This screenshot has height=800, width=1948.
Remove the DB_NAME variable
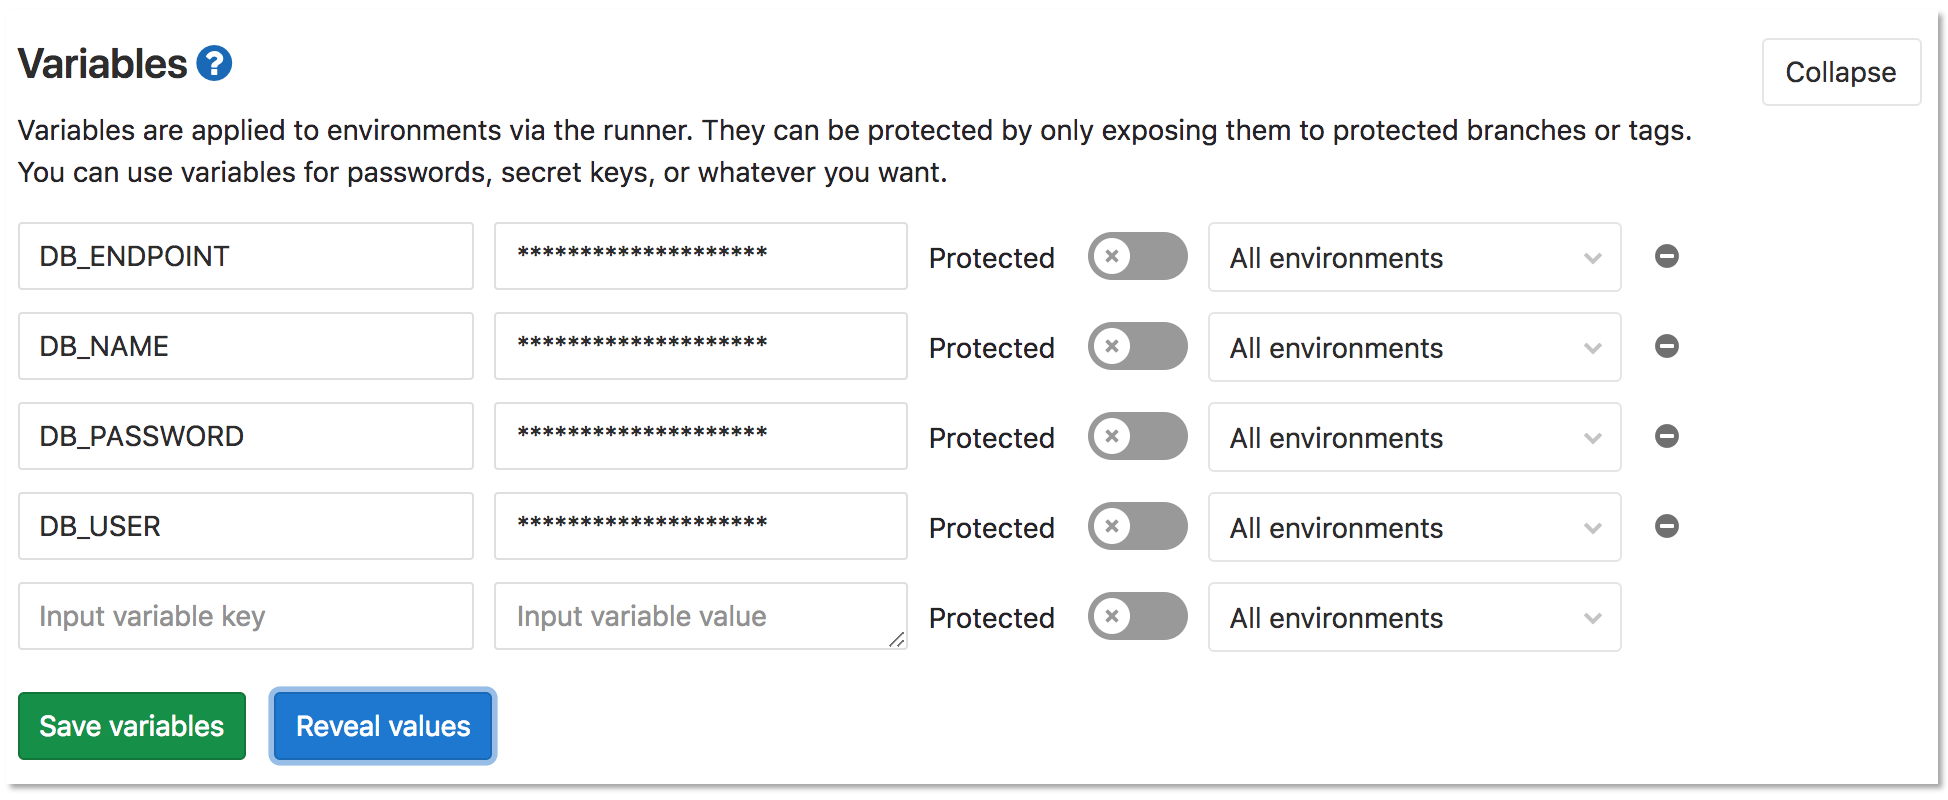(1667, 346)
